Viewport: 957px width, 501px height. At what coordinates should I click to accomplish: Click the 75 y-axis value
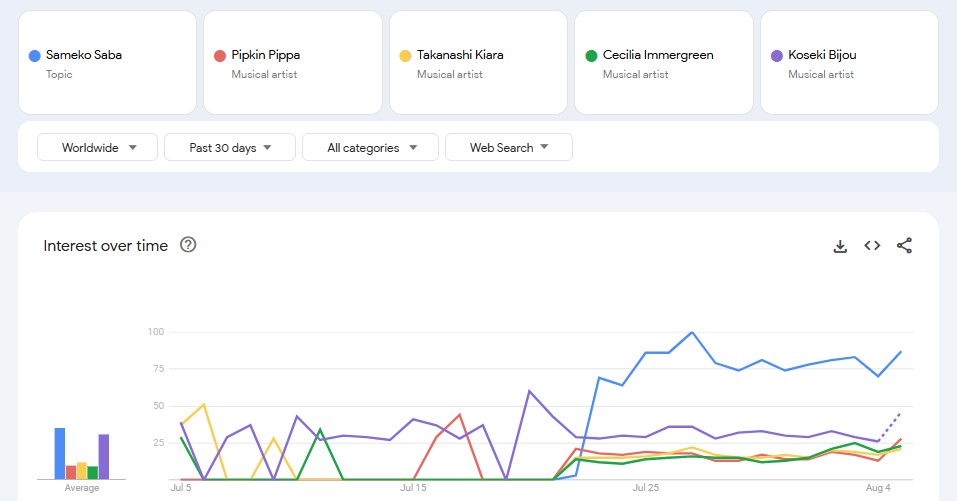pyautogui.click(x=159, y=369)
